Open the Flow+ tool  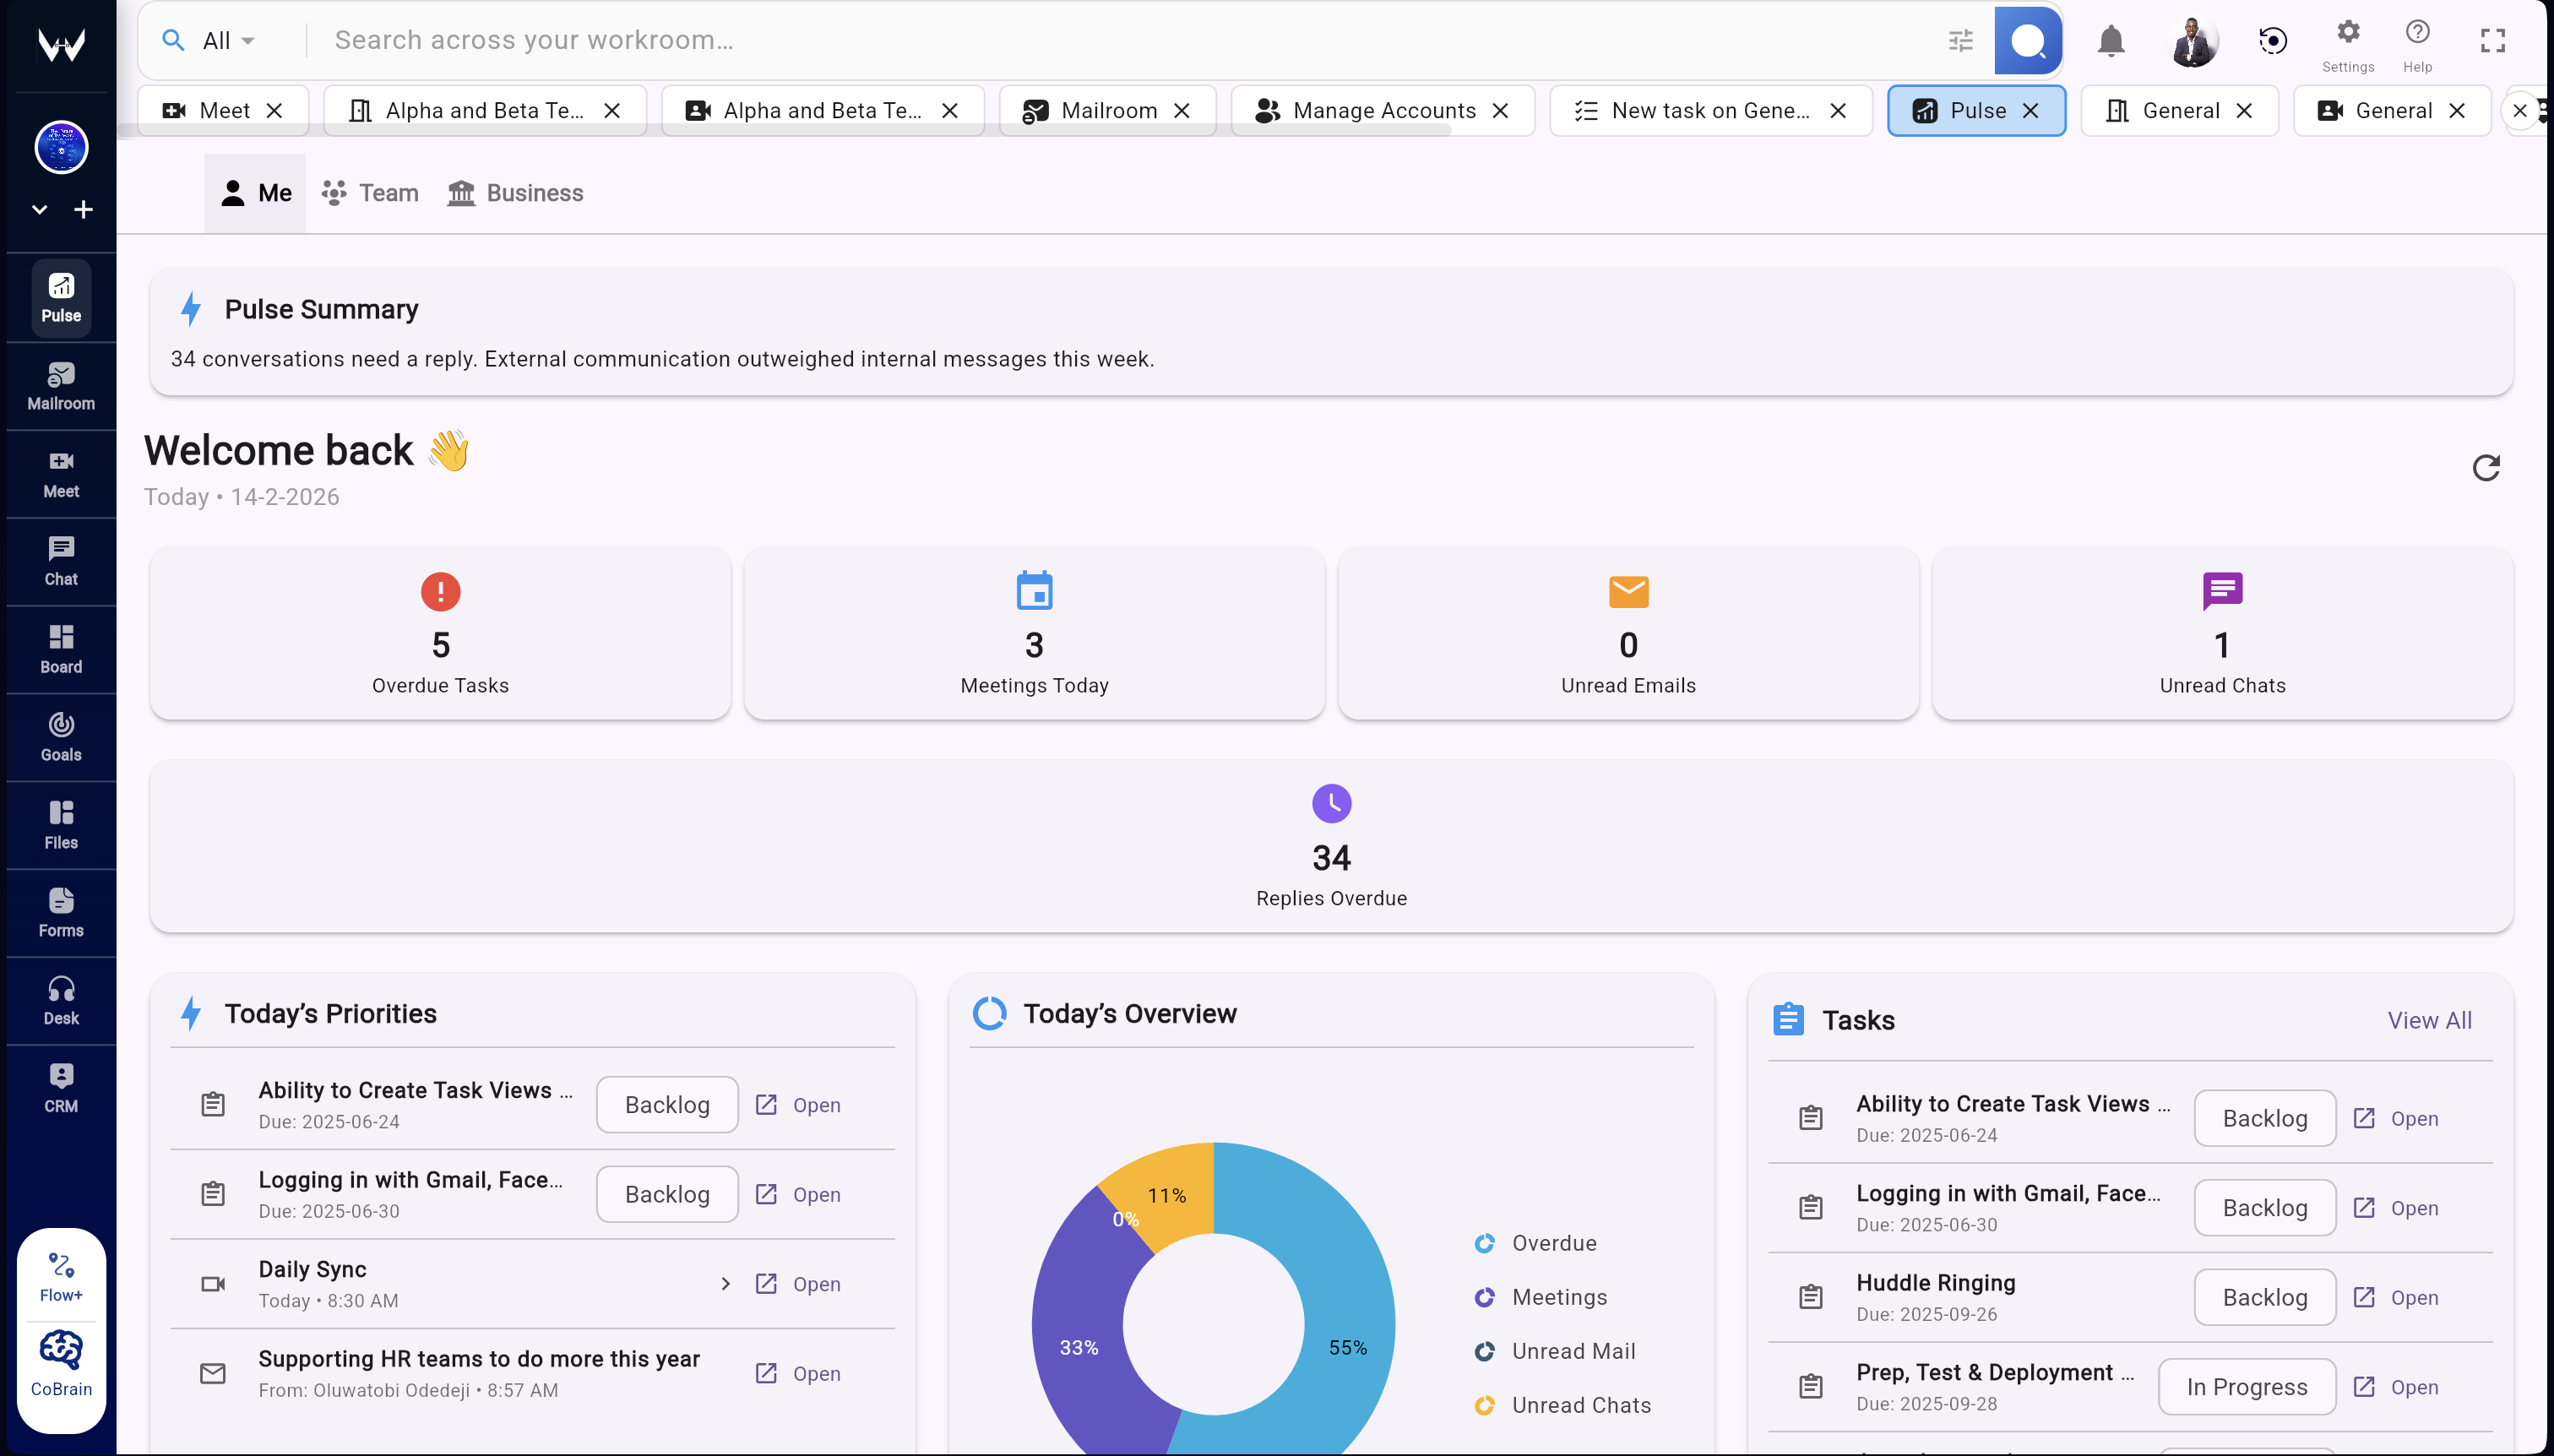point(61,1277)
